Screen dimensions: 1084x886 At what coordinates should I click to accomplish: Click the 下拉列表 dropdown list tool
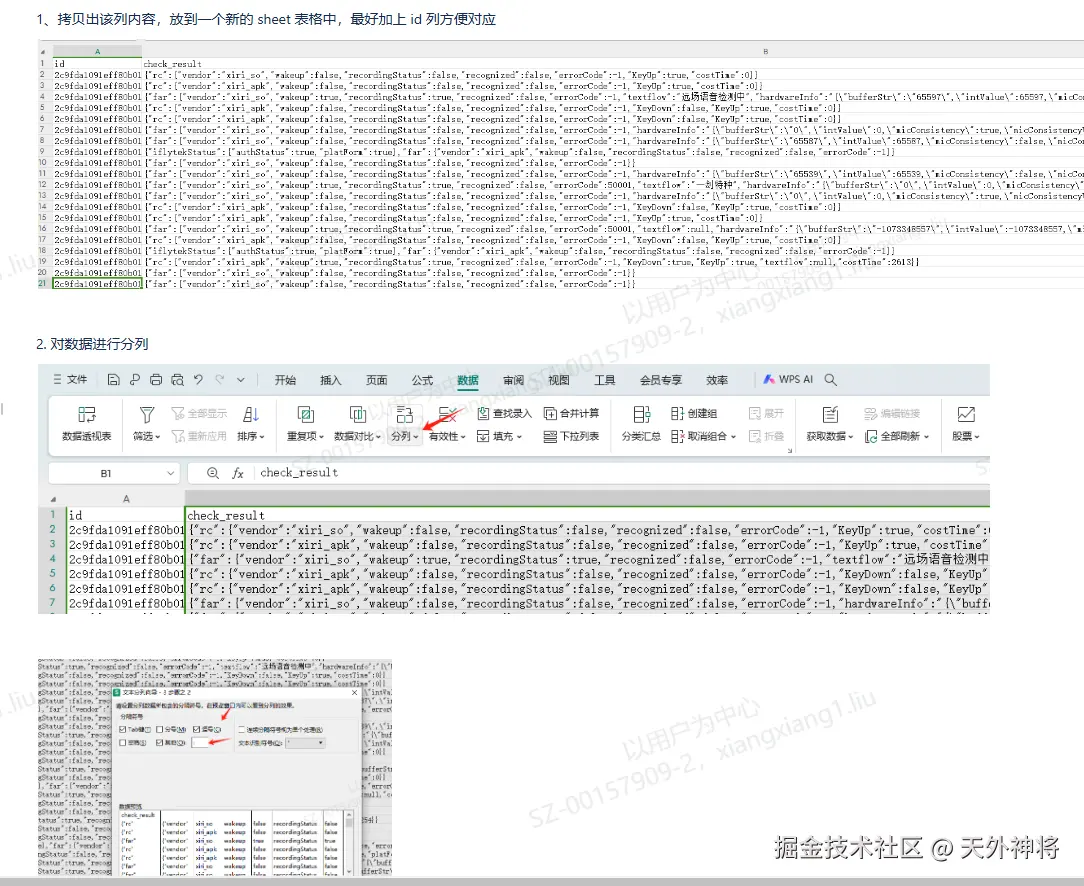point(571,436)
